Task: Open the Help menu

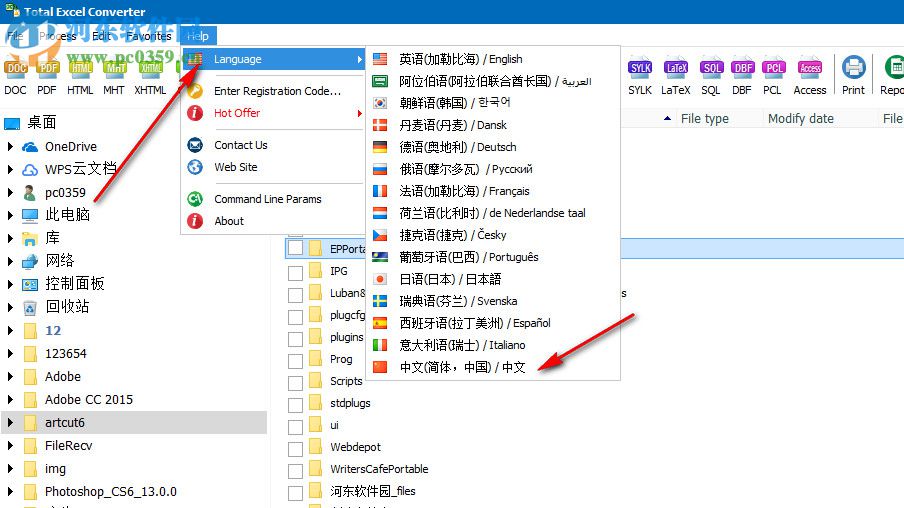Action: (x=198, y=36)
